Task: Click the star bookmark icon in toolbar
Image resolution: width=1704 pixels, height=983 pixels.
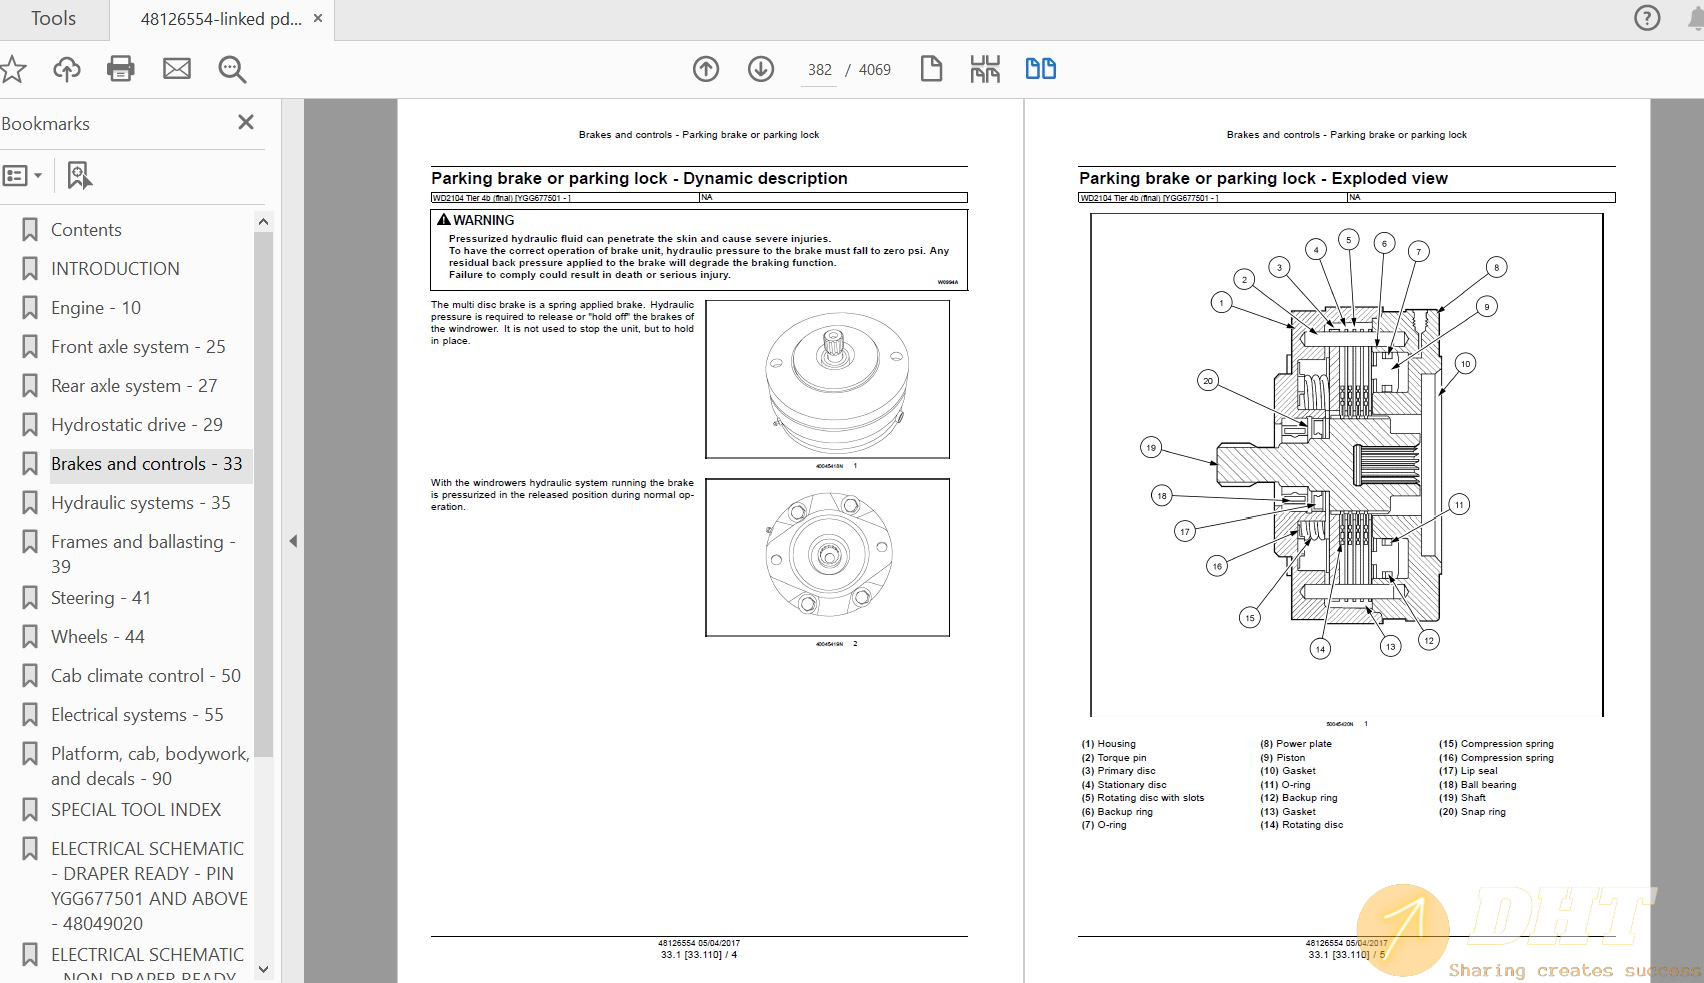Action: [12, 69]
